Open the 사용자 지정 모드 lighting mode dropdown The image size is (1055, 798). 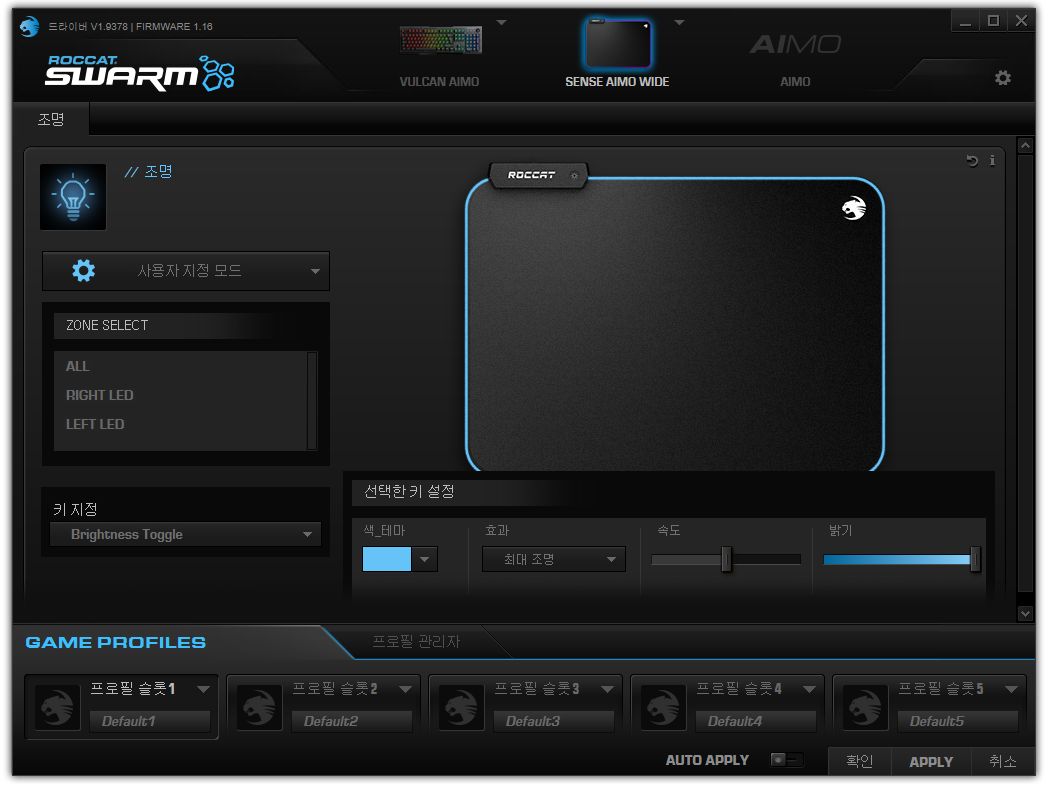pos(186,271)
